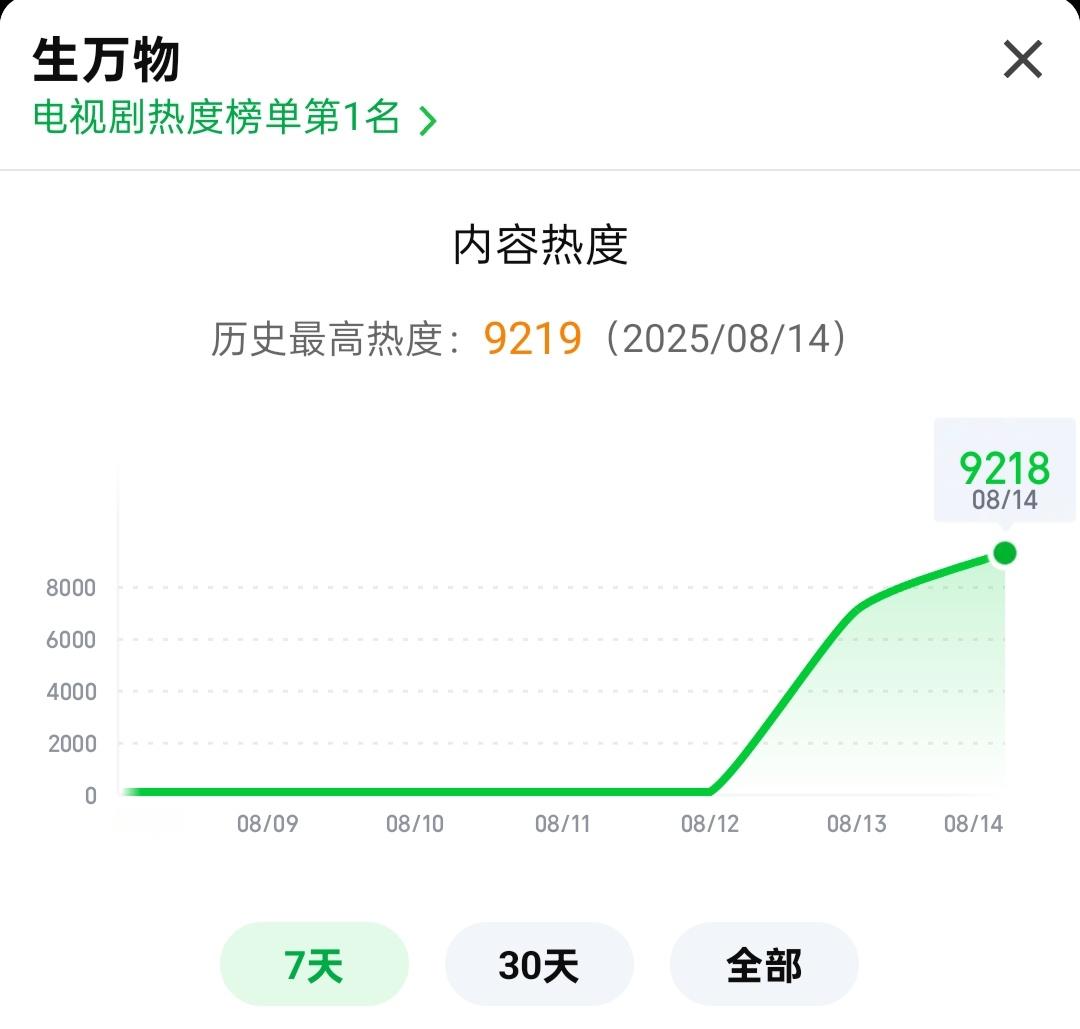Close the 生万物 heat panel
Viewport: 1080px width, 1029px height.
(1023, 59)
